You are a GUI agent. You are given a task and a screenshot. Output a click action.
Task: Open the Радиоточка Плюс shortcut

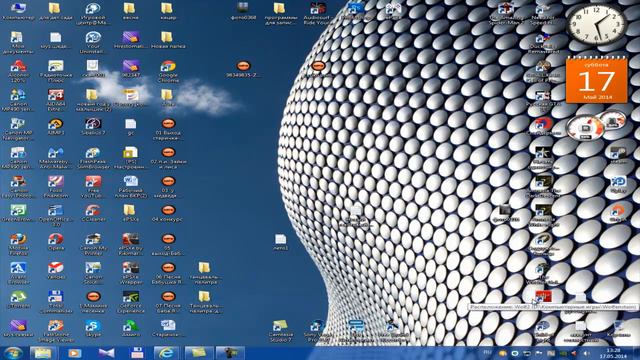pos(56,71)
